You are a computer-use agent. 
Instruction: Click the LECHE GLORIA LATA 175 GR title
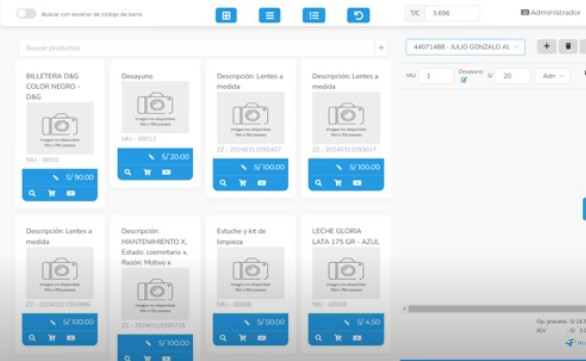point(346,236)
